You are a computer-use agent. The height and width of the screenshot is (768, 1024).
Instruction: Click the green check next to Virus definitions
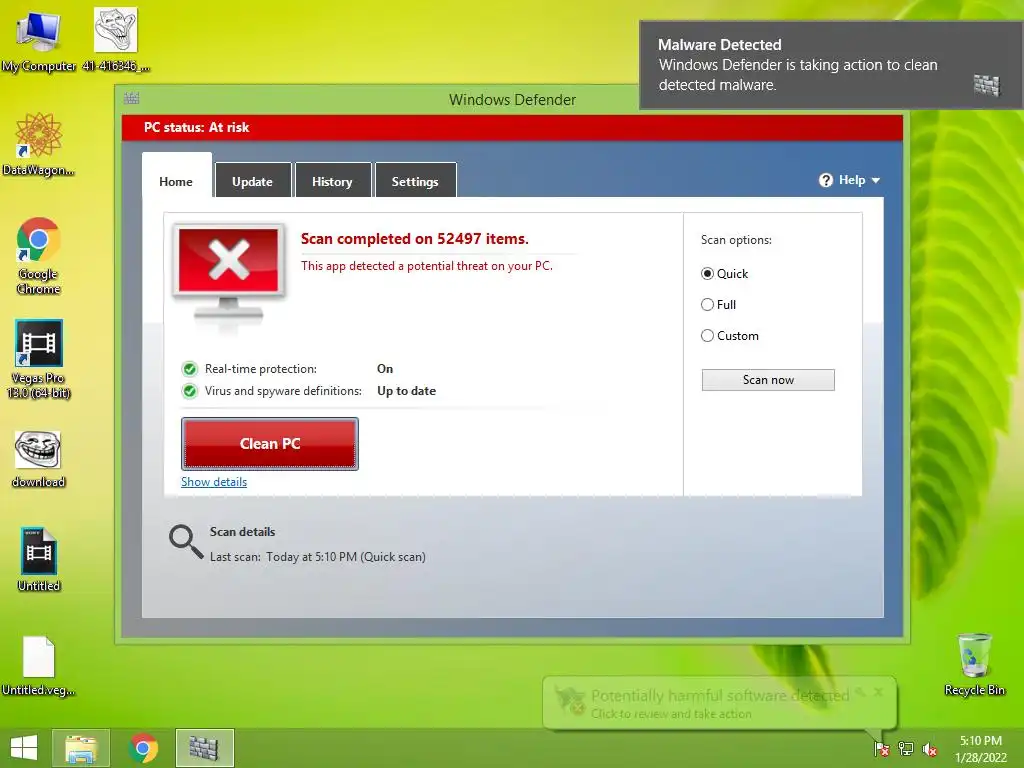[189, 391]
